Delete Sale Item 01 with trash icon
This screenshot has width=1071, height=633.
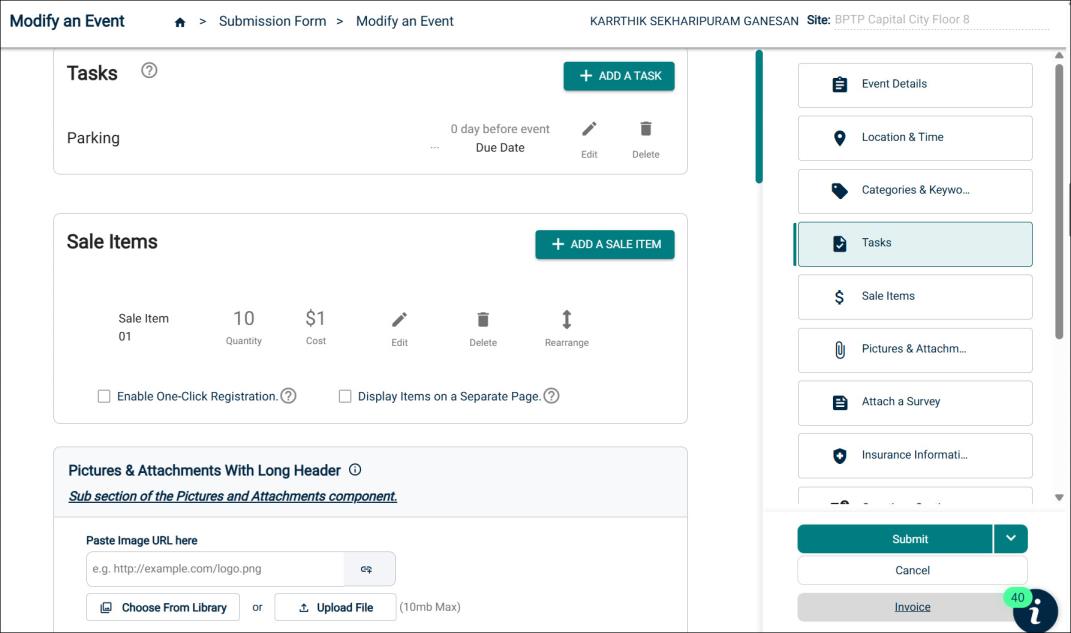483,320
